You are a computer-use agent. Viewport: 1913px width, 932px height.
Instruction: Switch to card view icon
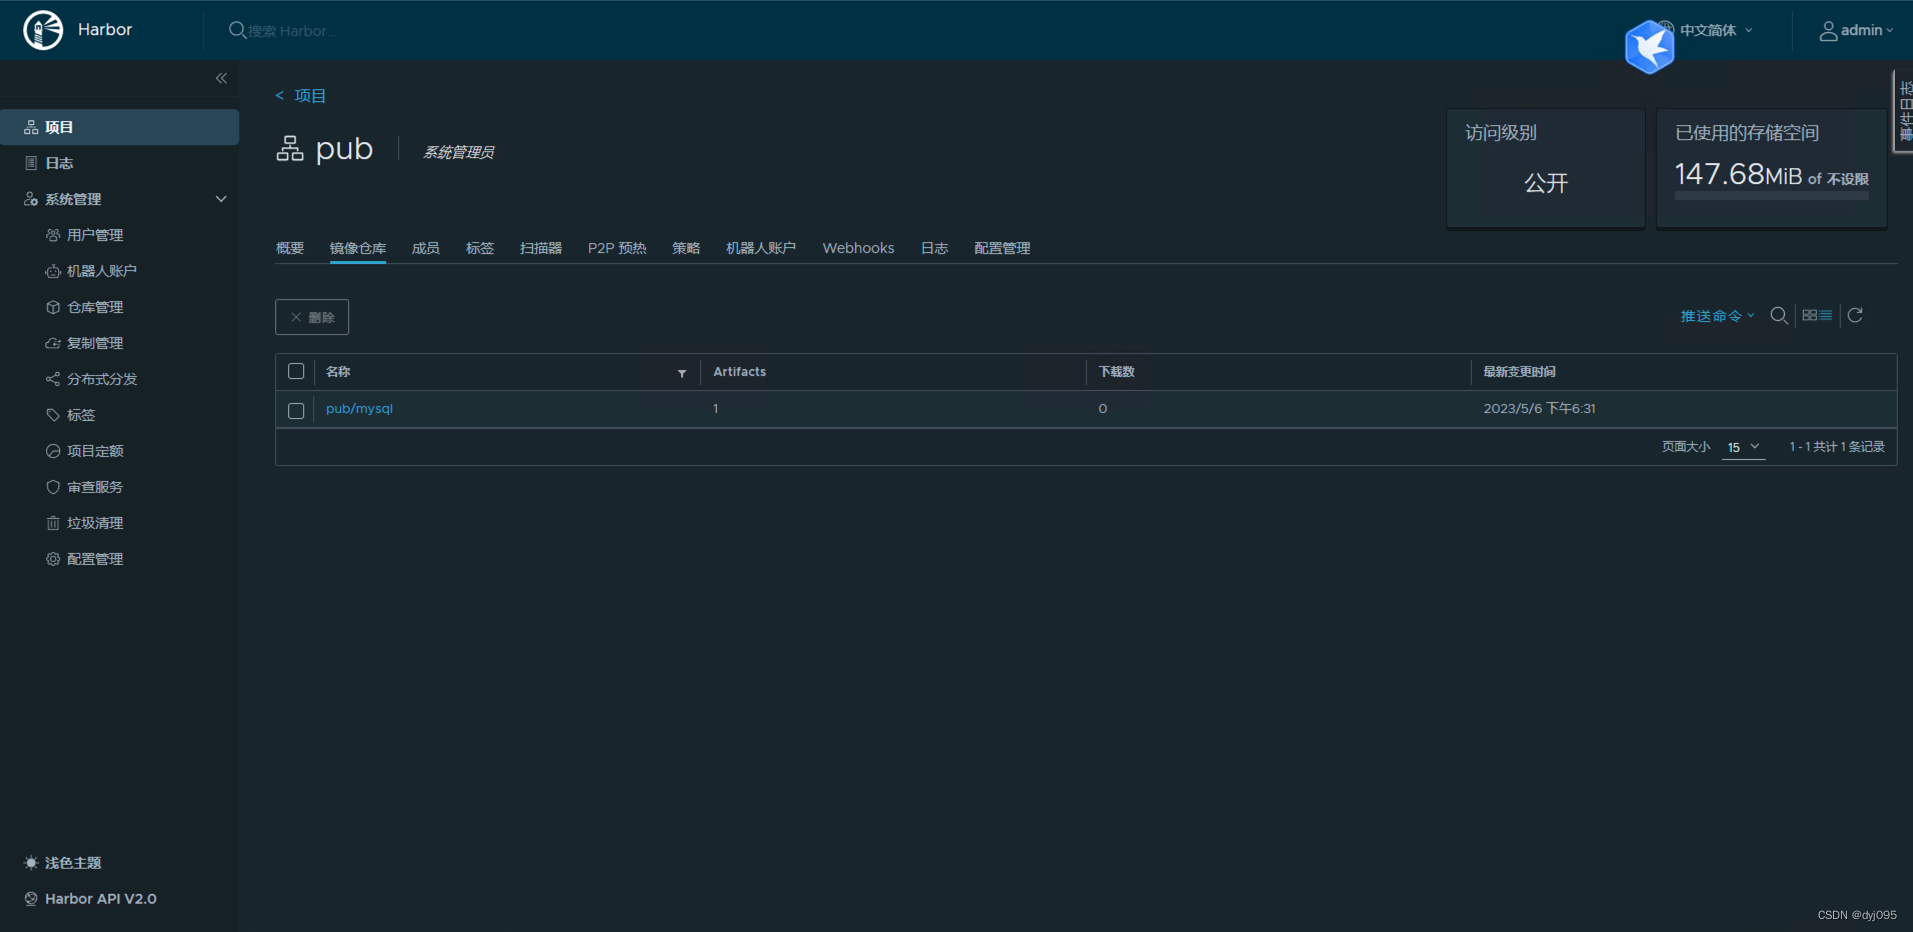(x=1809, y=315)
